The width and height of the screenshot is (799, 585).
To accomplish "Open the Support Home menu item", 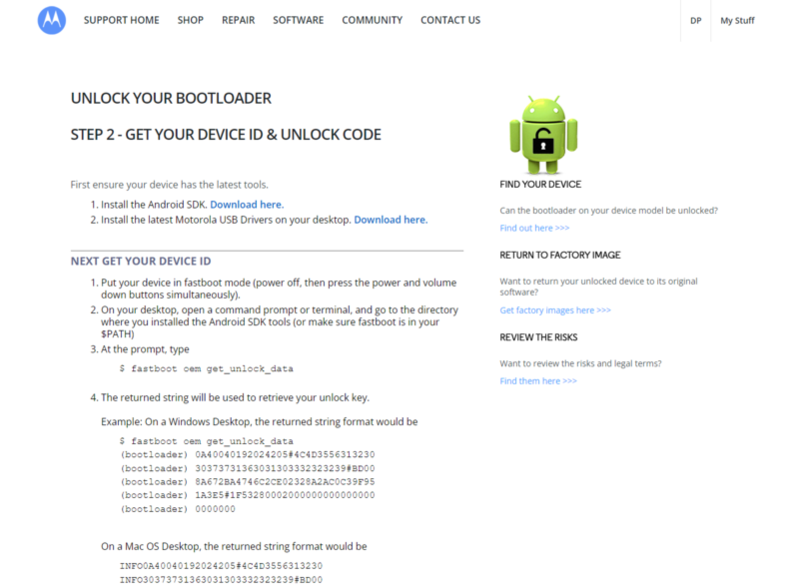I will pos(121,20).
